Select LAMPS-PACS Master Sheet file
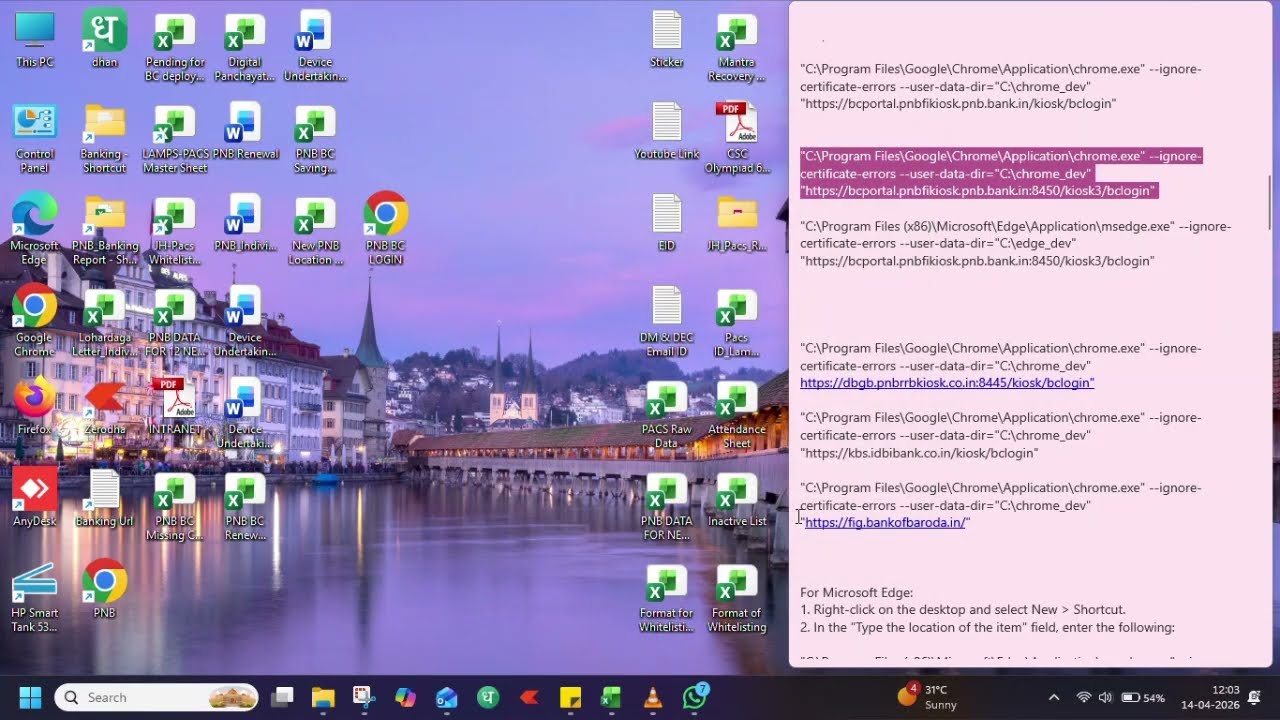Screen dimensions: 1280x720 coord(174,138)
